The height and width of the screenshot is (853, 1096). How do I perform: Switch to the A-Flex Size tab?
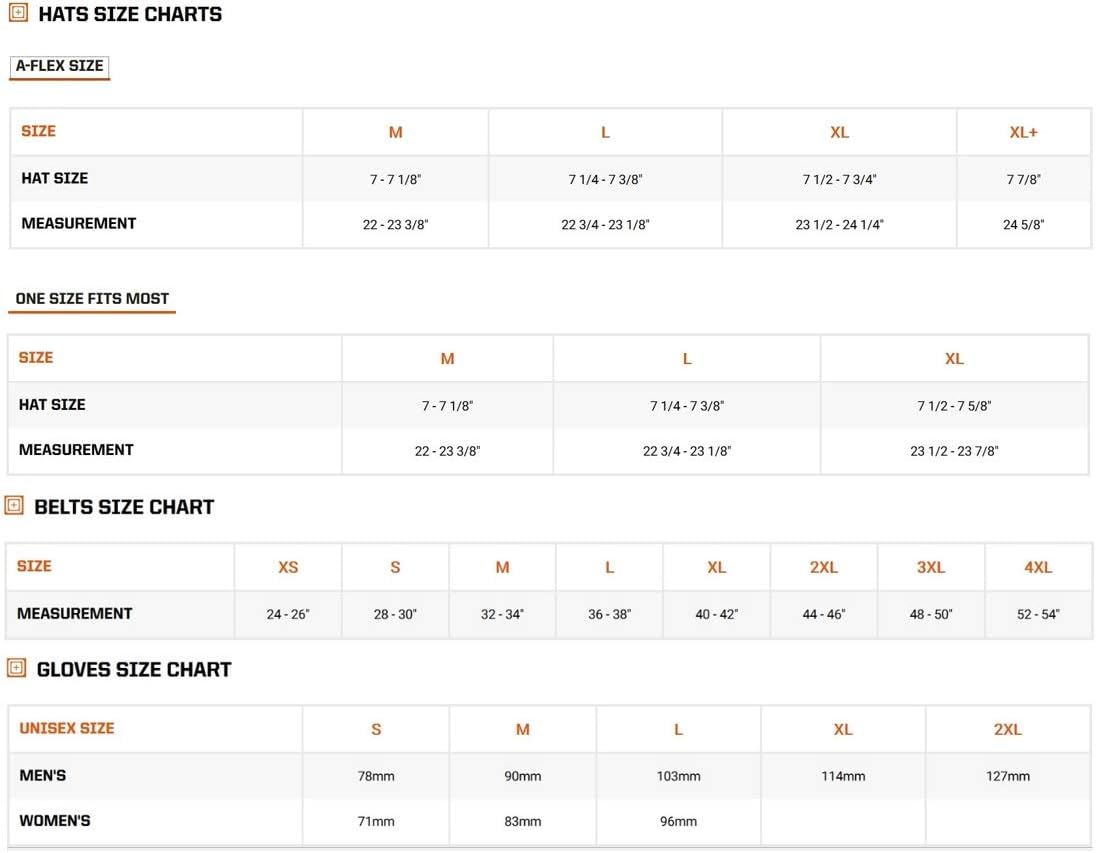point(59,66)
